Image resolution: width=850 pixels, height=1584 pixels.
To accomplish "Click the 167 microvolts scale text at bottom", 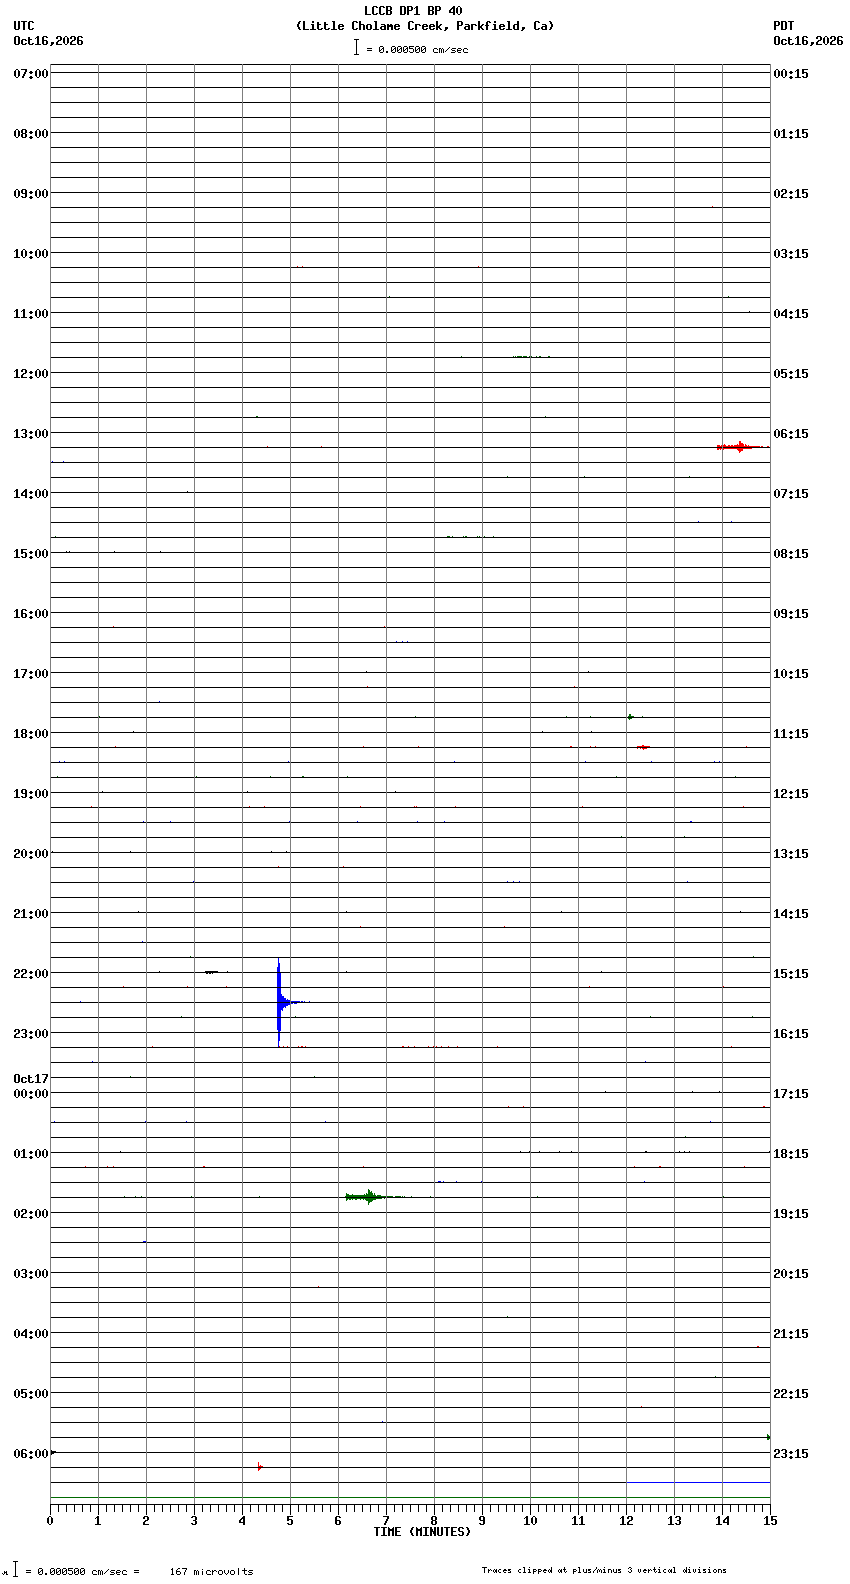I will tap(211, 1572).
